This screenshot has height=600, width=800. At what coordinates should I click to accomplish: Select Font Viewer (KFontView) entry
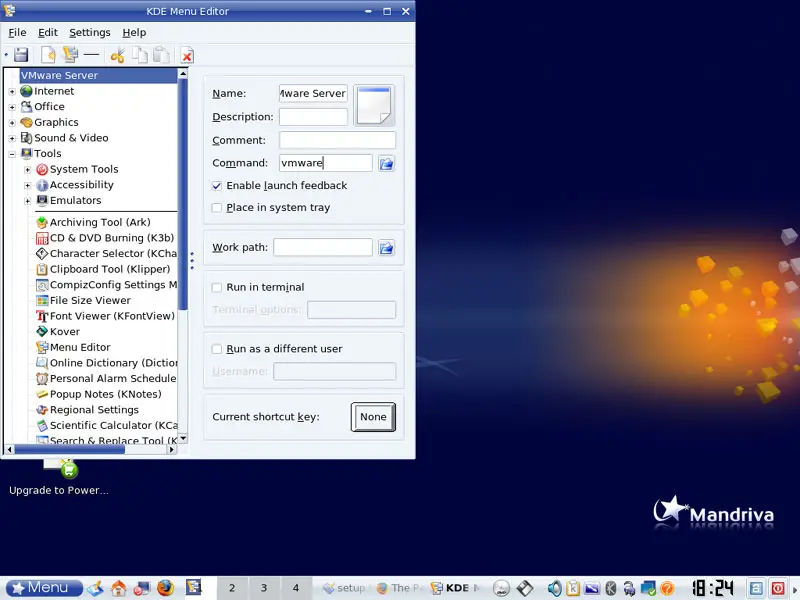click(x=106, y=316)
